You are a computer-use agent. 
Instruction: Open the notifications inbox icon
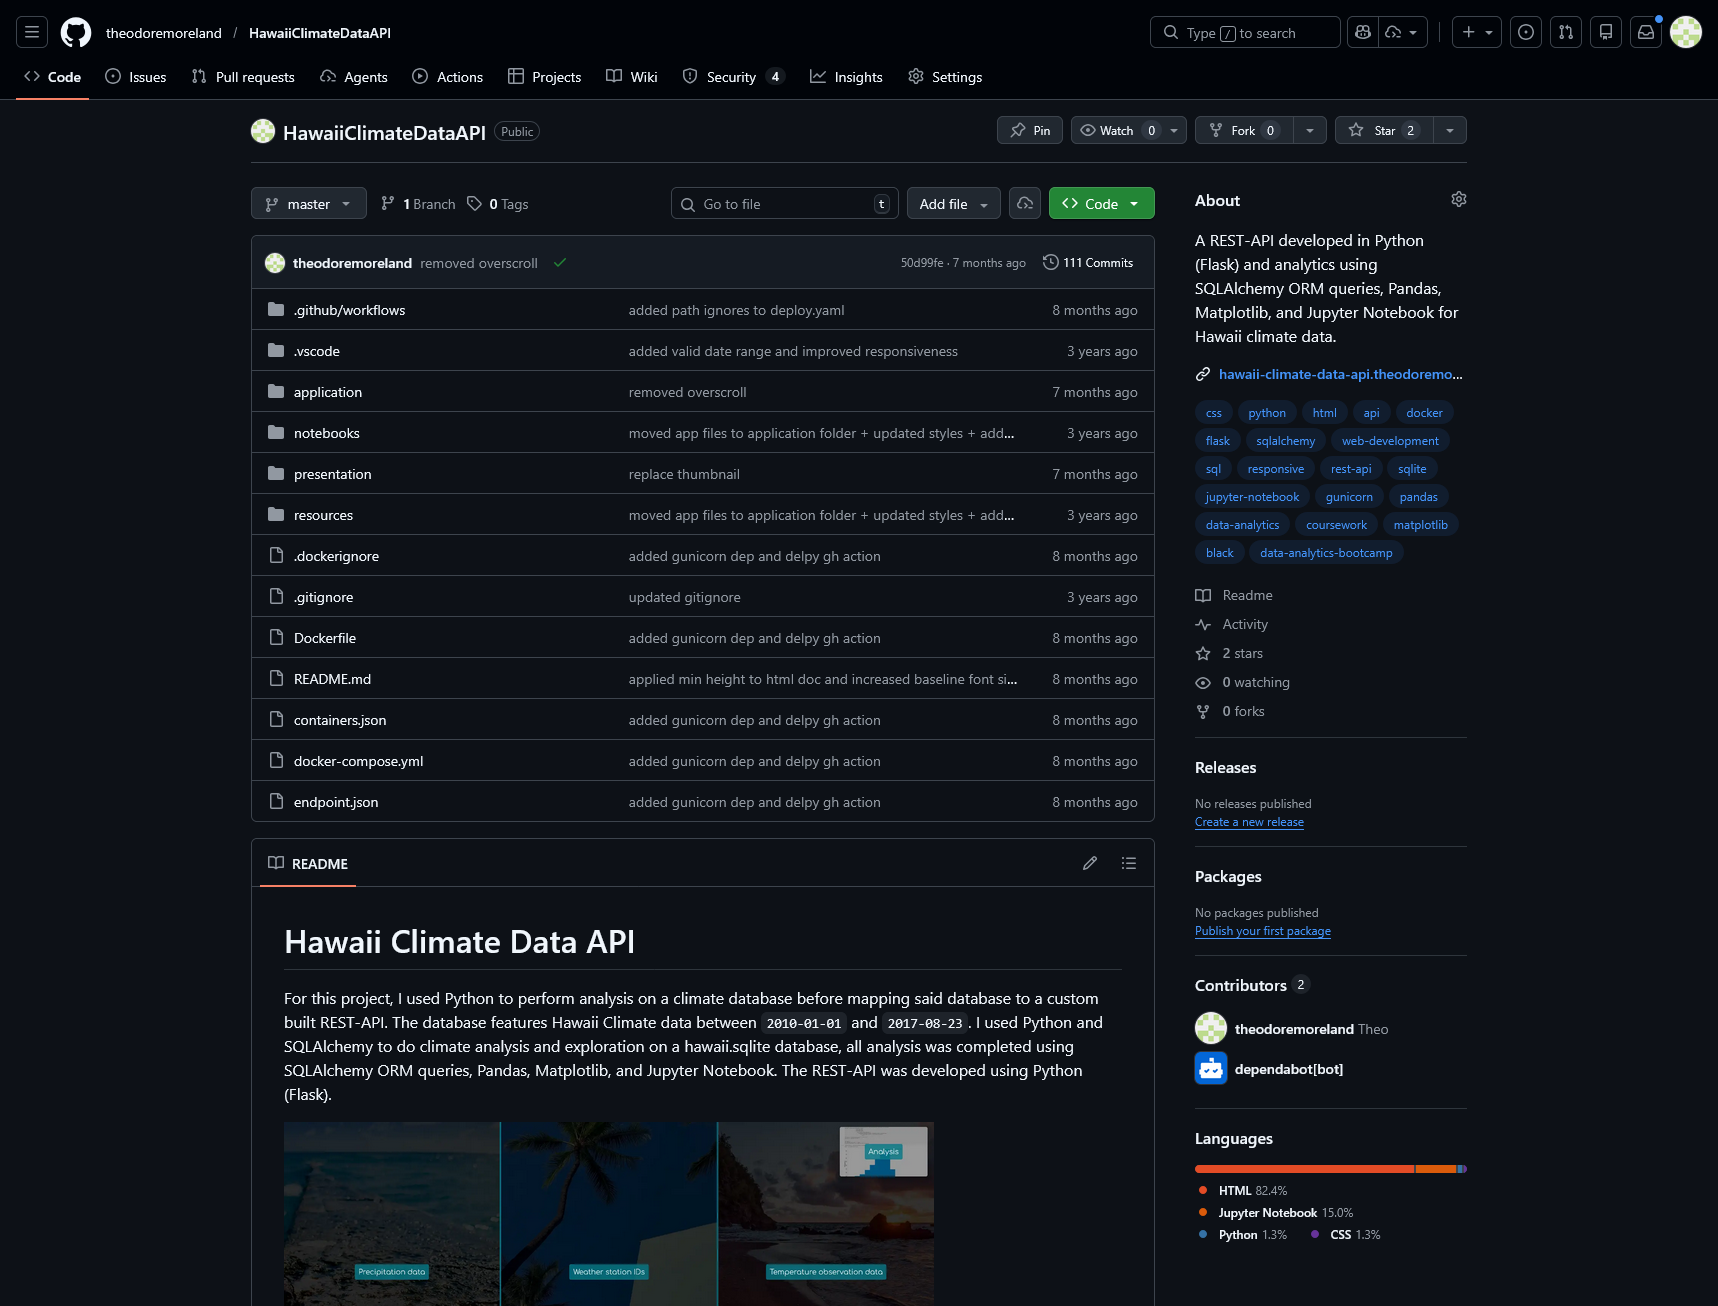pyautogui.click(x=1645, y=31)
